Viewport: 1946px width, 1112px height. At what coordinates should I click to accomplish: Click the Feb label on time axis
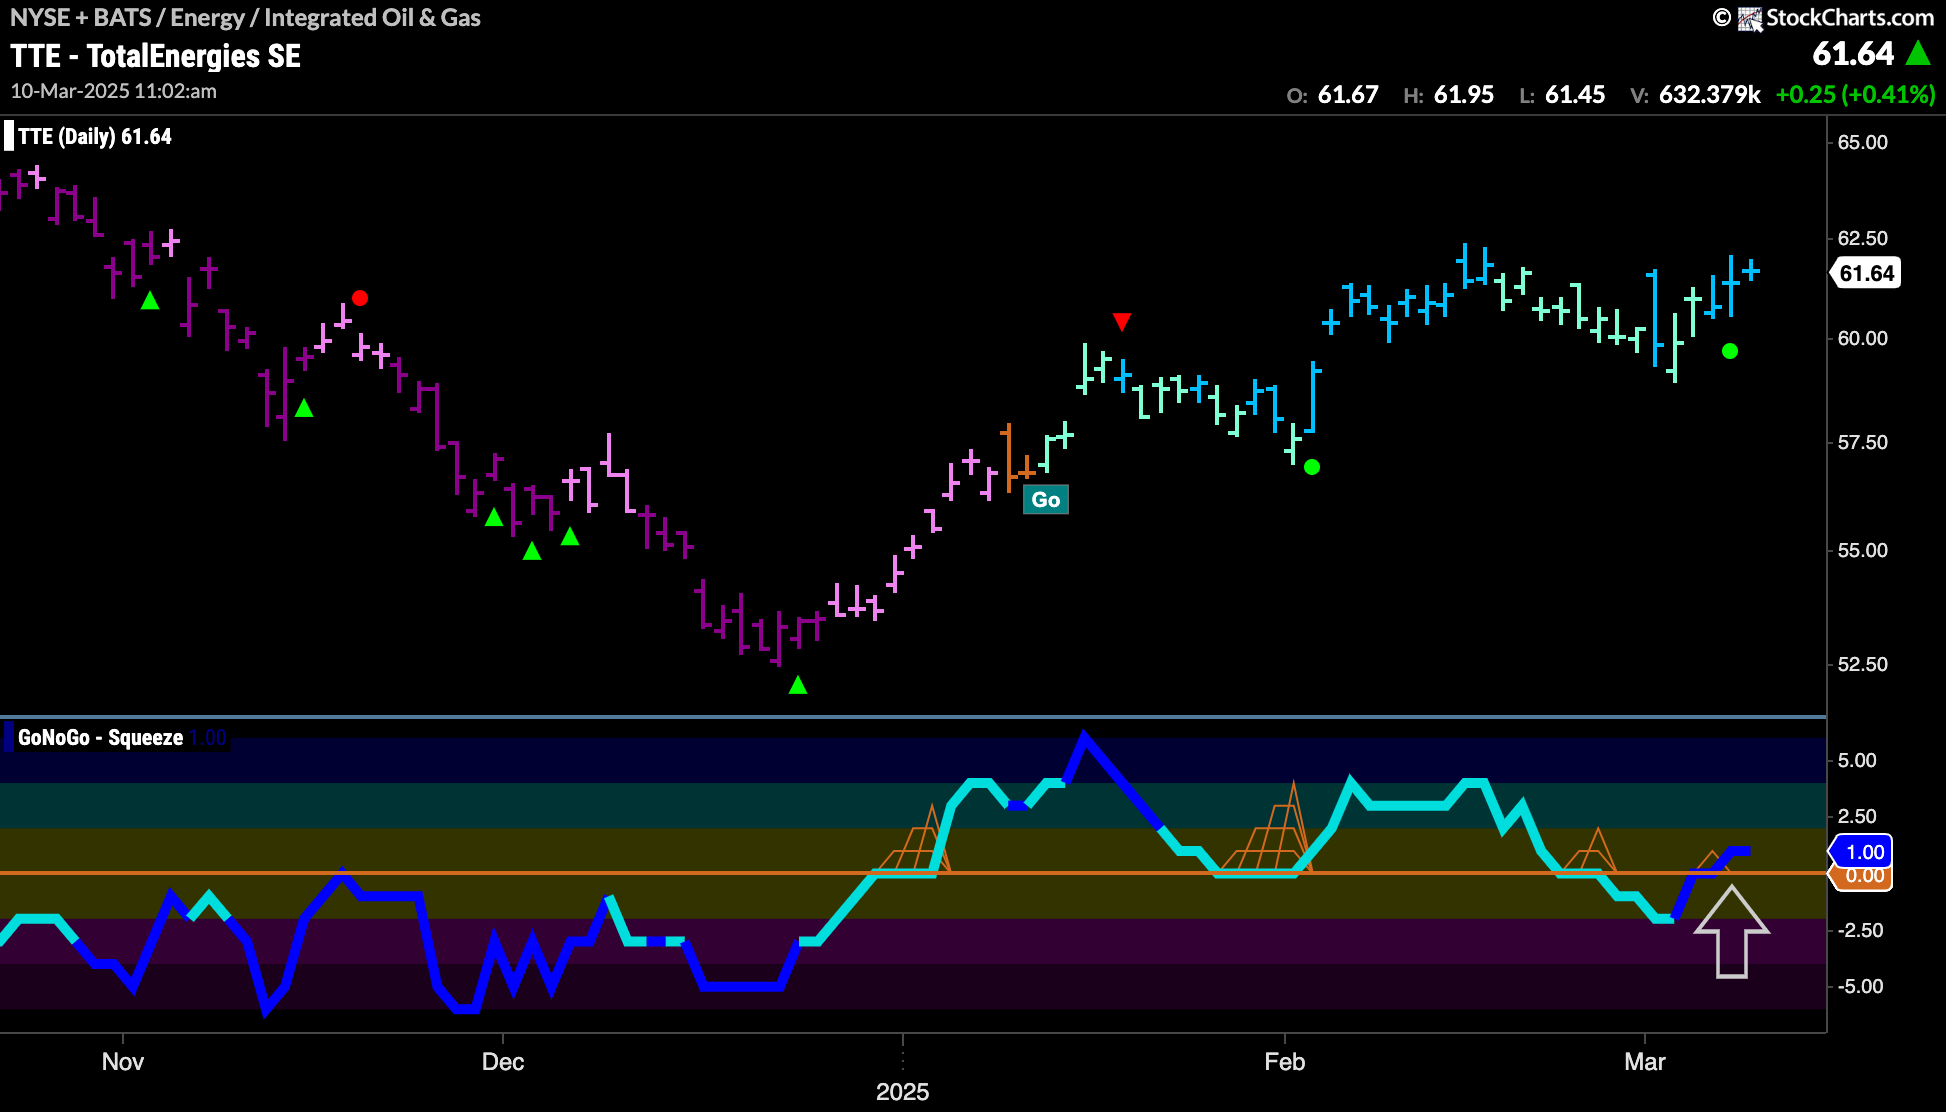click(1285, 1062)
